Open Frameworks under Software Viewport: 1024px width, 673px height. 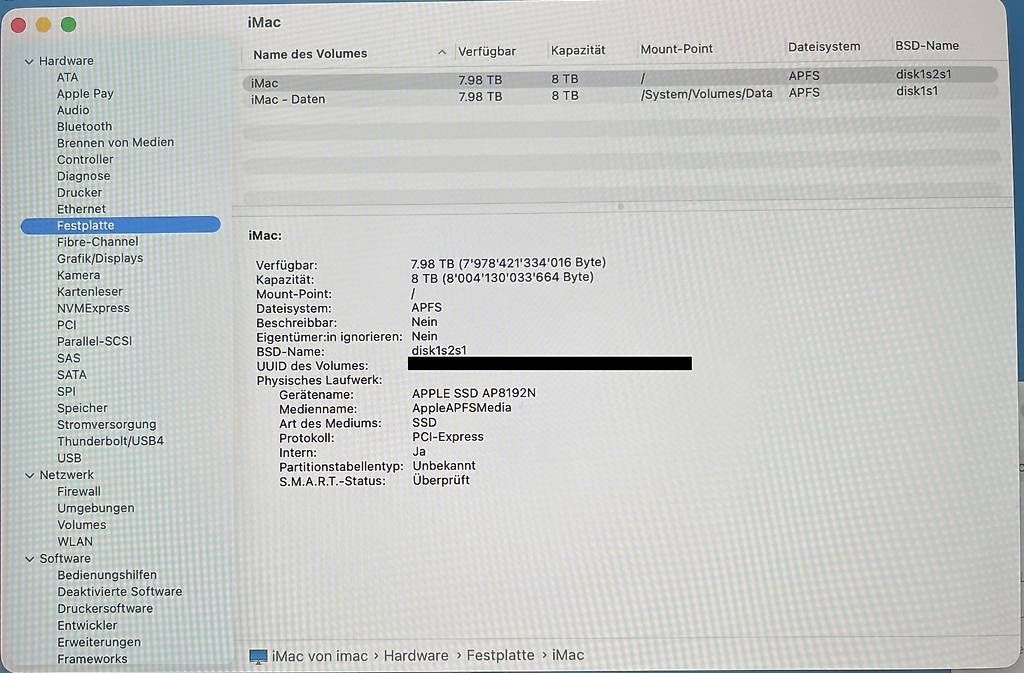tap(92, 659)
